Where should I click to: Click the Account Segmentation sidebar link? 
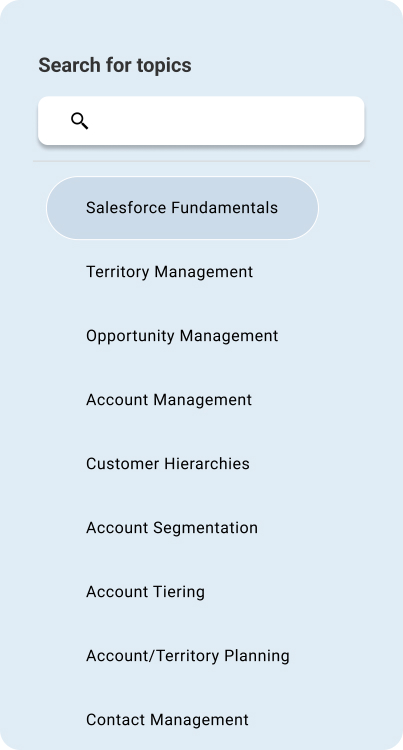coord(172,528)
